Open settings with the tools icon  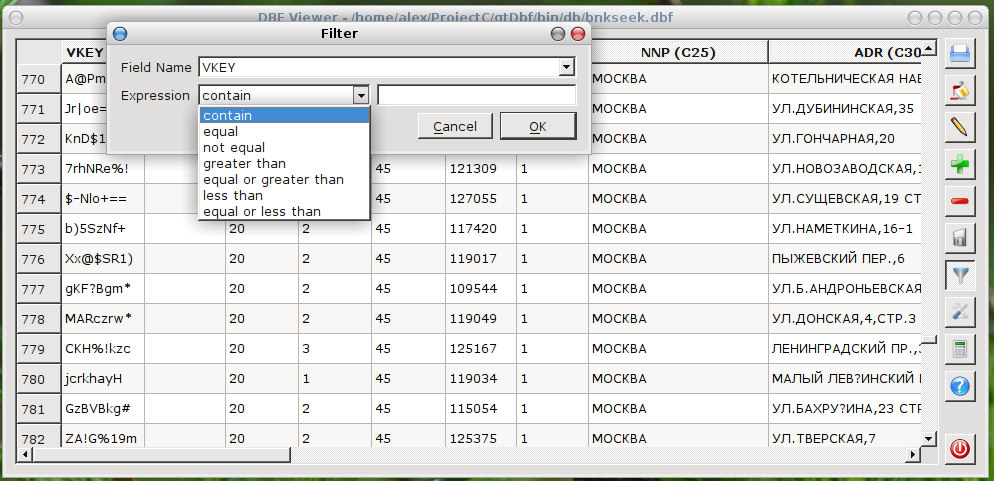tap(960, 311)
